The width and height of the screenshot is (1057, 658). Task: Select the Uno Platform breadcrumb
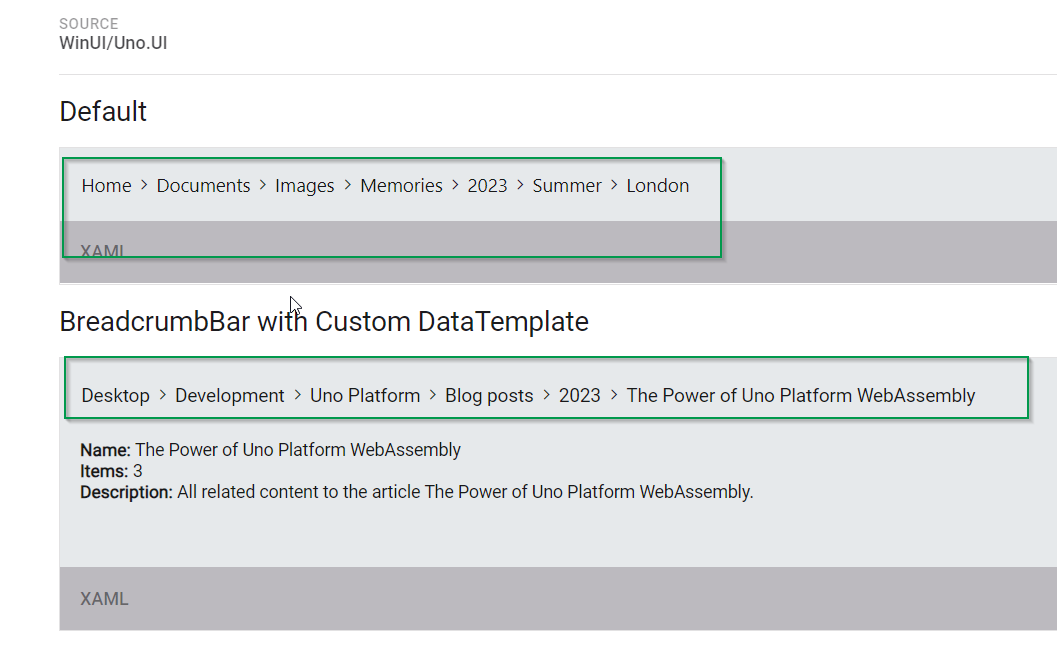(x=365, y=396)
